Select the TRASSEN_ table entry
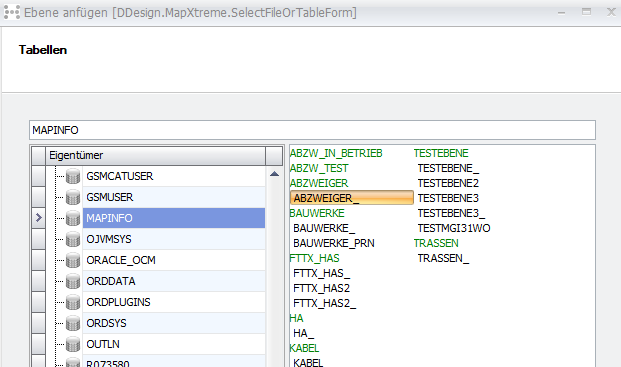 point(443,259)
